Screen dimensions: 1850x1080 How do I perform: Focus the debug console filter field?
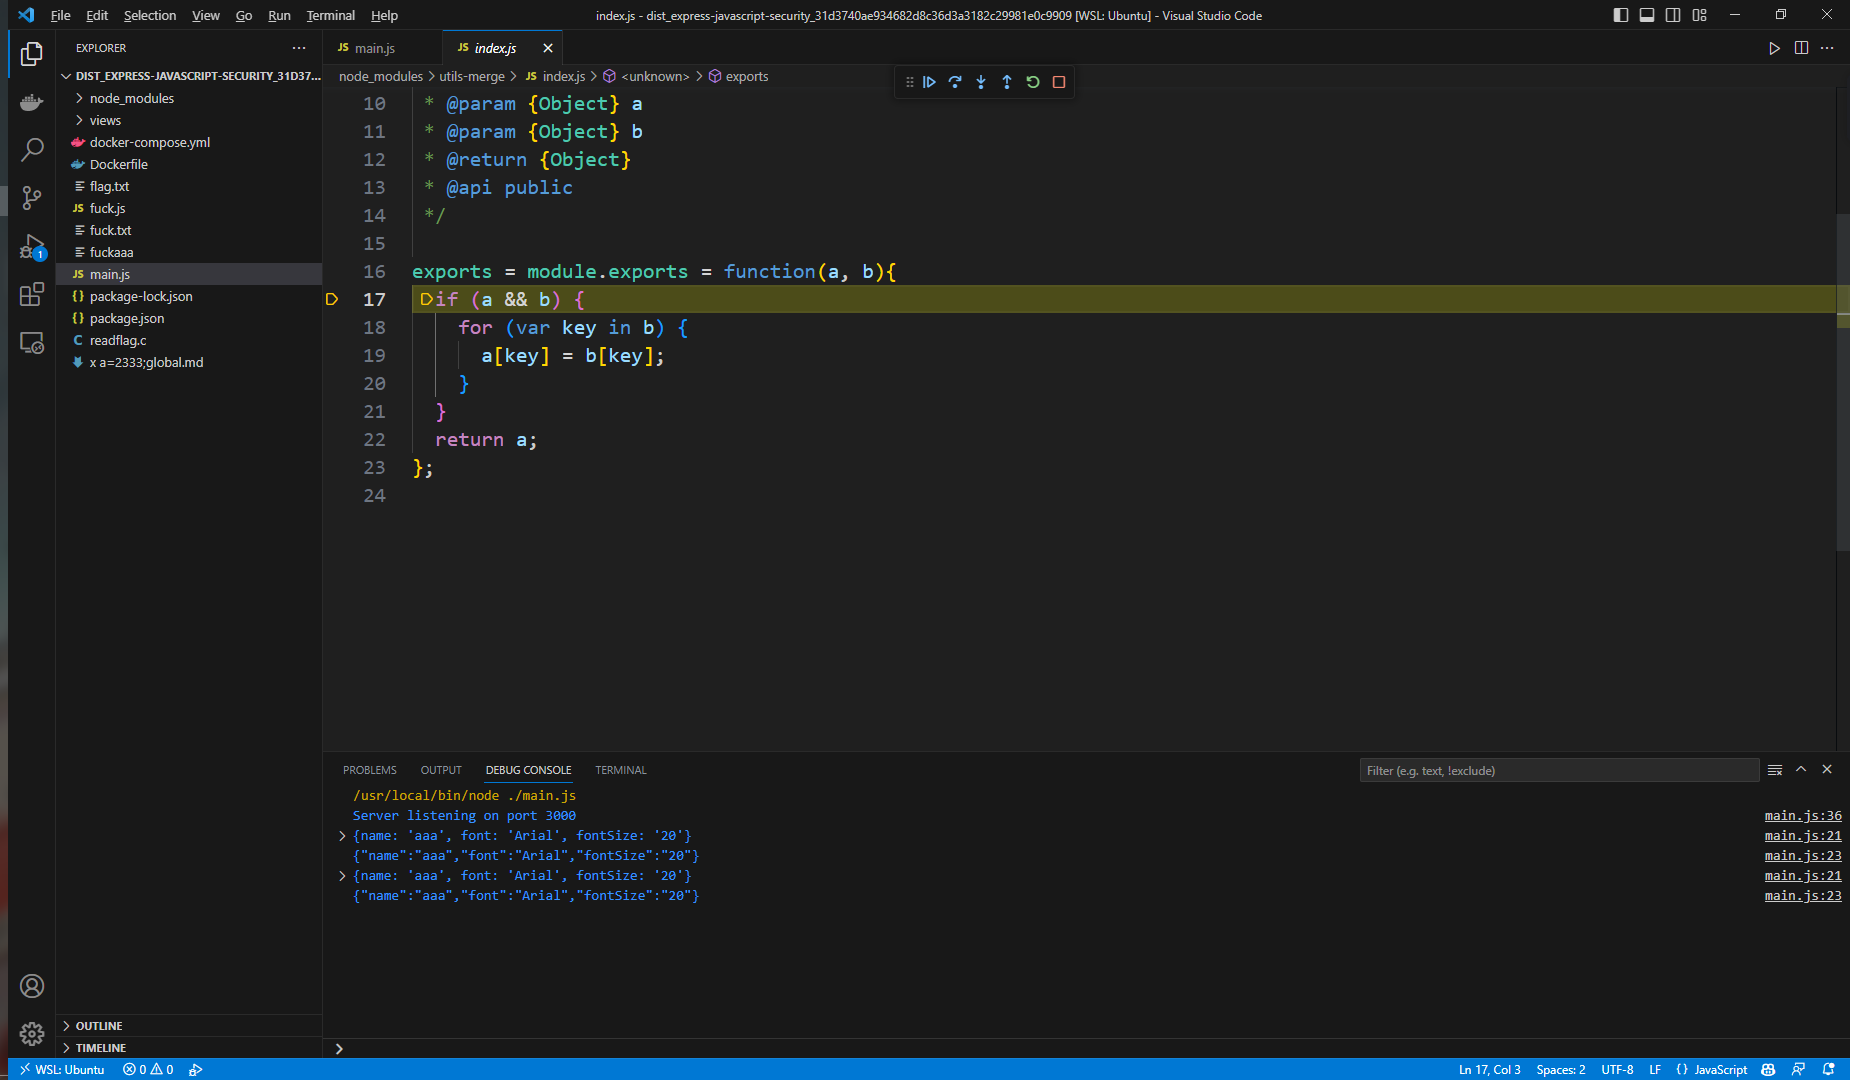coord(1559,770)
